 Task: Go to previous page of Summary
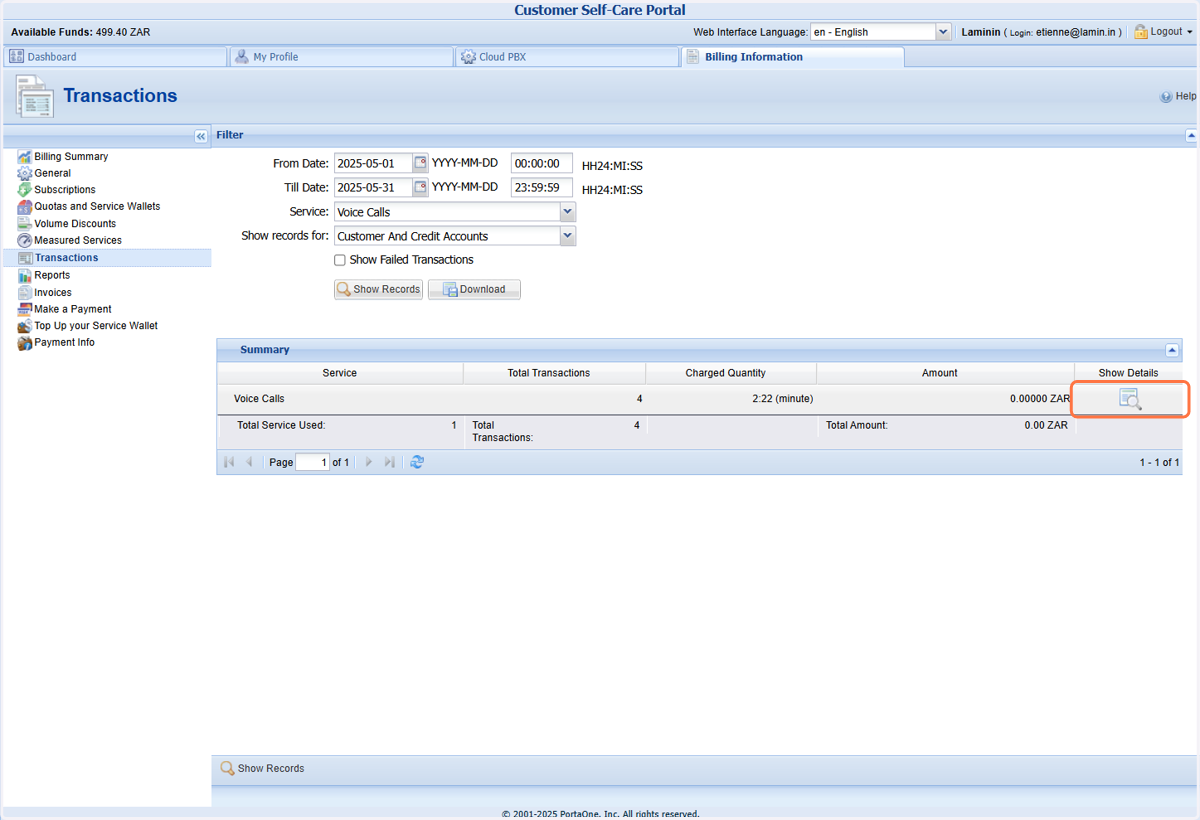(x=249, y=462)
